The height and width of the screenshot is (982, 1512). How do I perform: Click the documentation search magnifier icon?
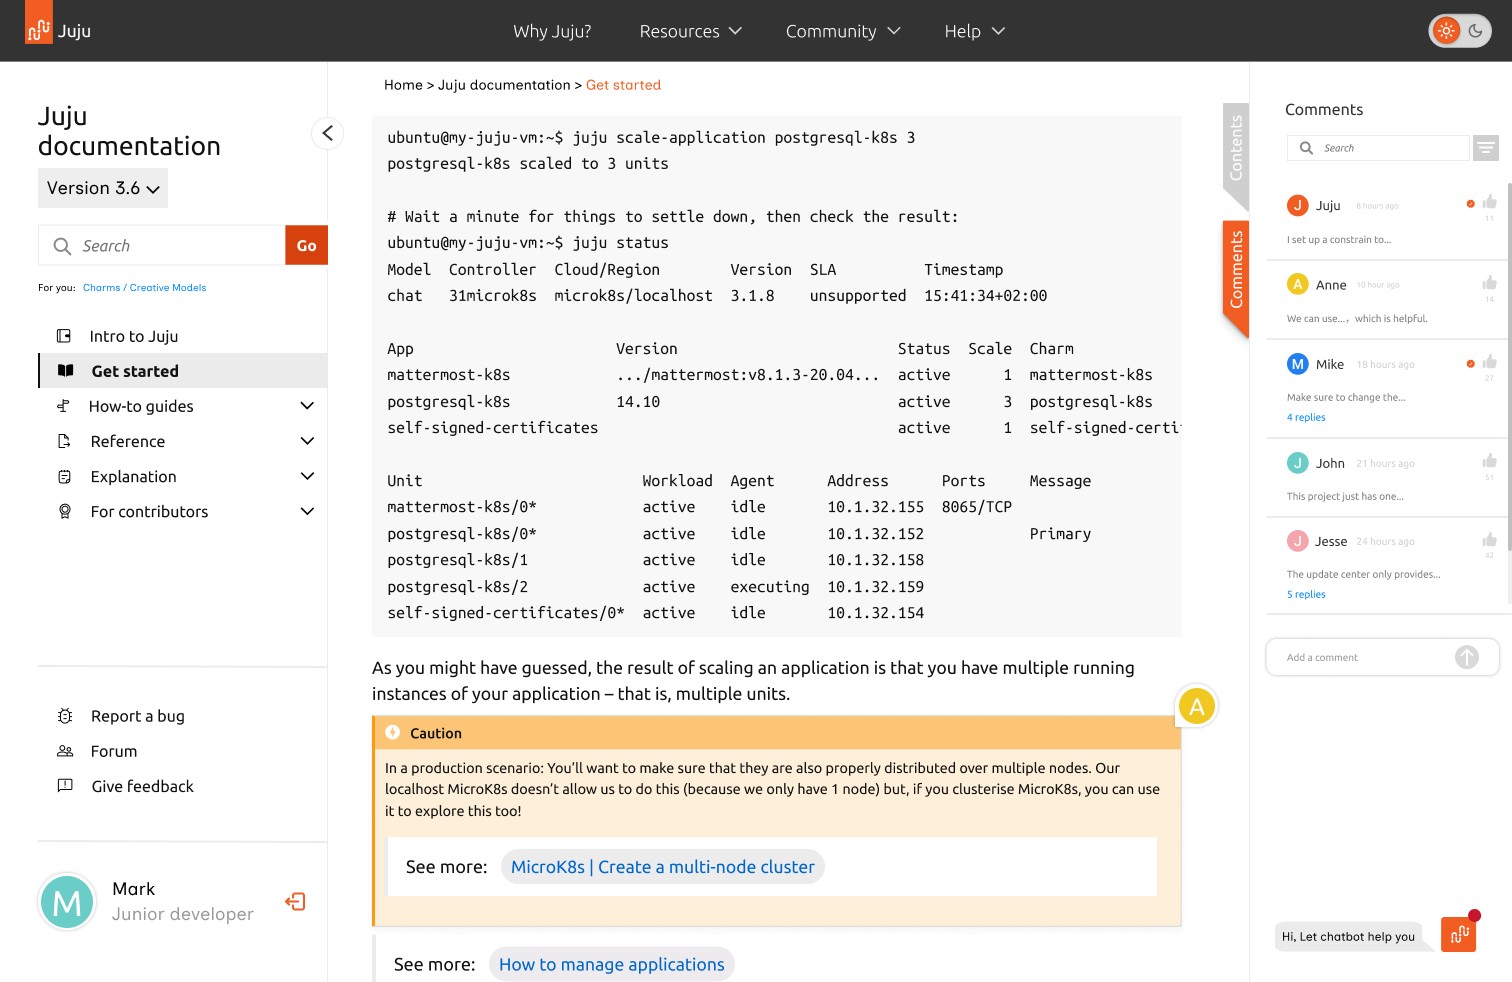[62, 246]
